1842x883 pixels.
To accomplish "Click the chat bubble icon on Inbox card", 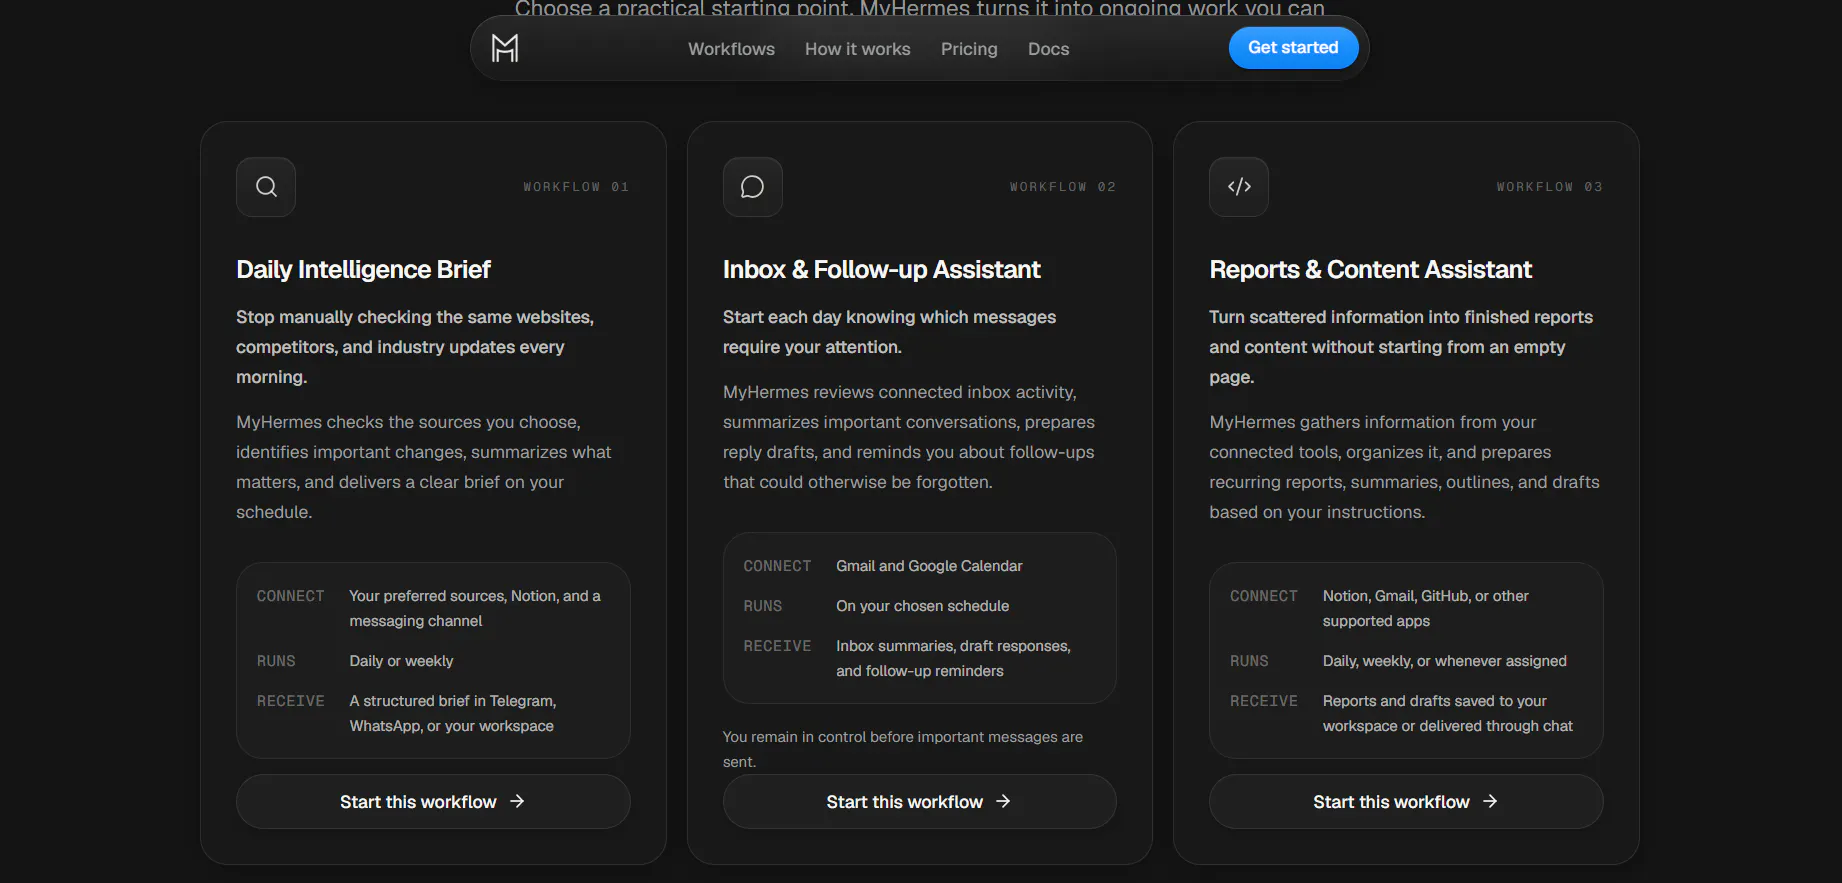I will pyautogui.click(x=752, y=187).
